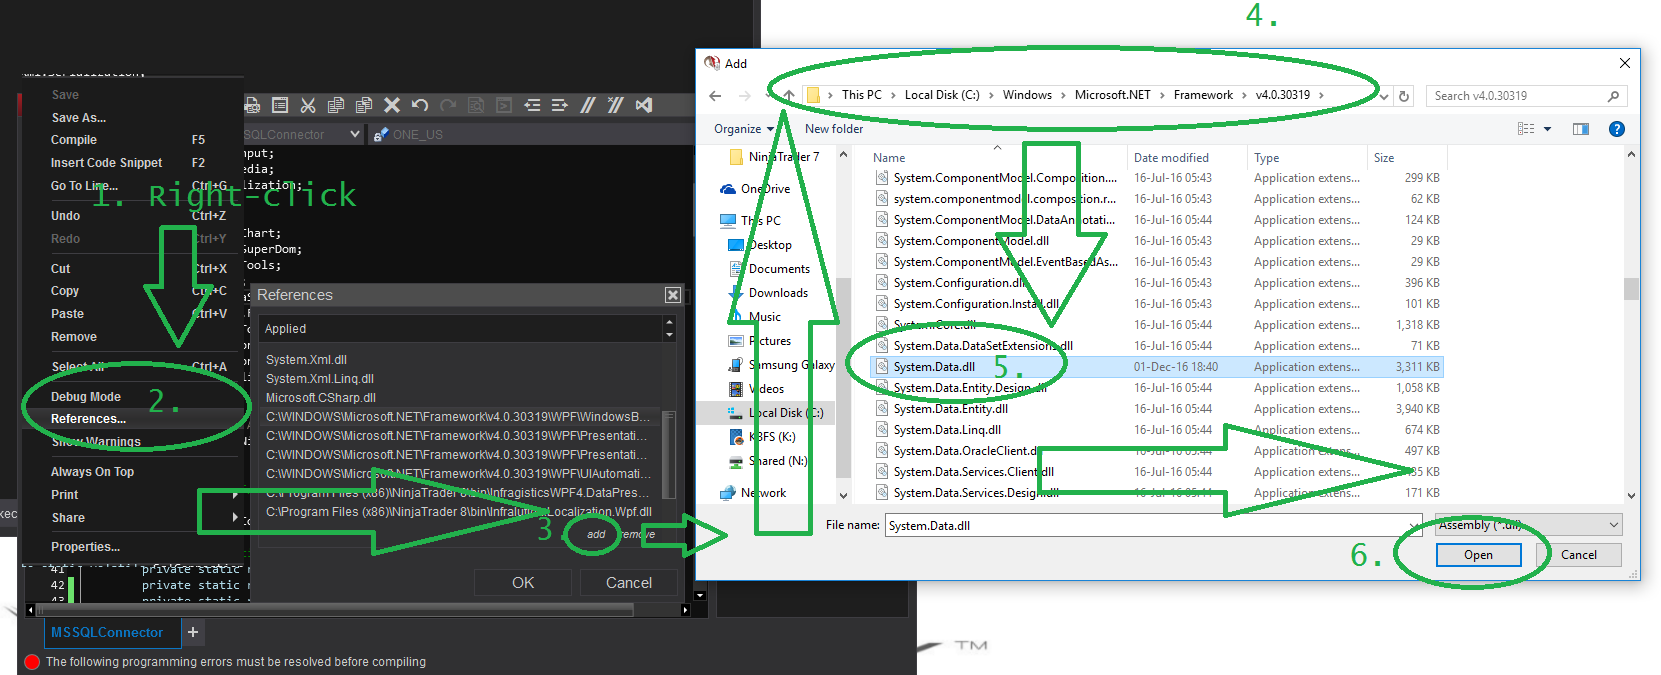Close the References panel with X
Viewport: 1661px width, 675px height.
(673, 295)
